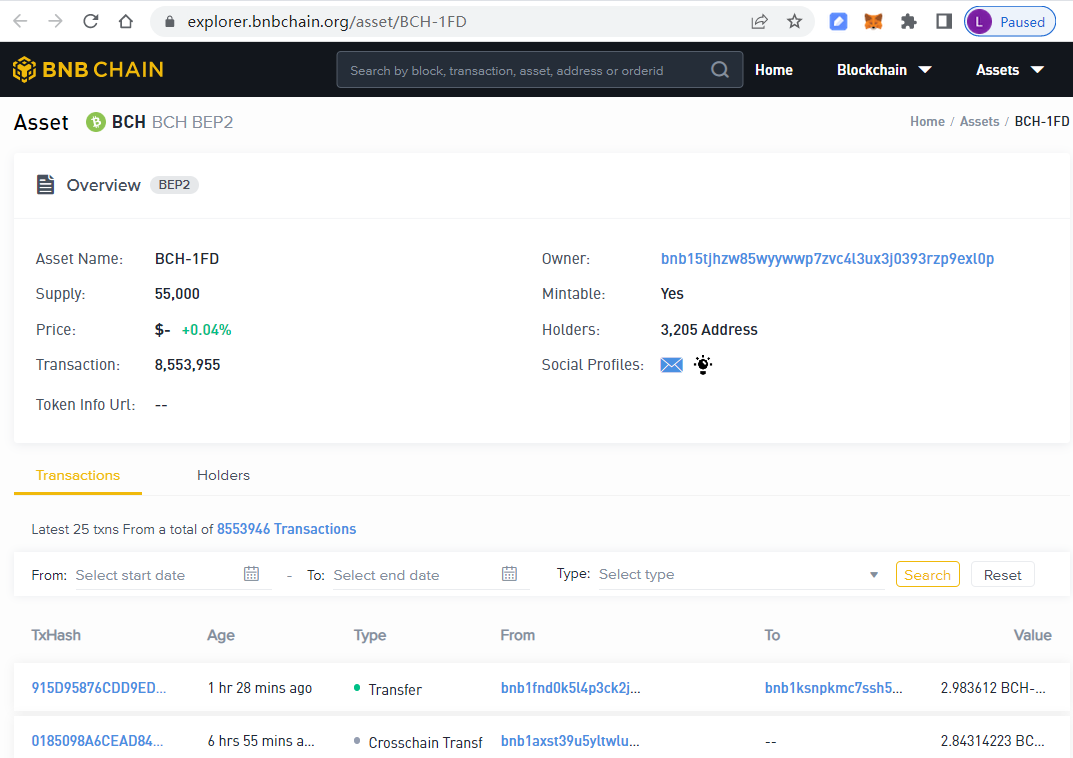Open the browser home page
Image resolution: width=1073 pixels, height=758 pixels.
[x=126, y=21]
